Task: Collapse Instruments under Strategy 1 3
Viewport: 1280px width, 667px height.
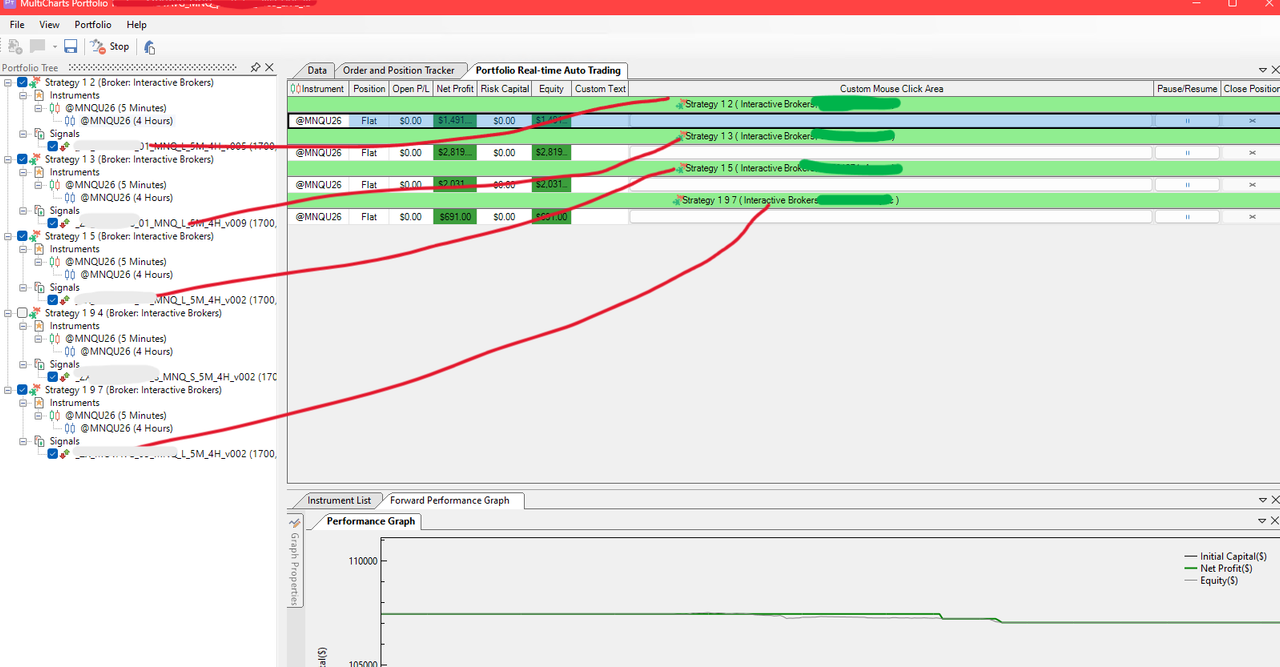Action: coord(24,172)
